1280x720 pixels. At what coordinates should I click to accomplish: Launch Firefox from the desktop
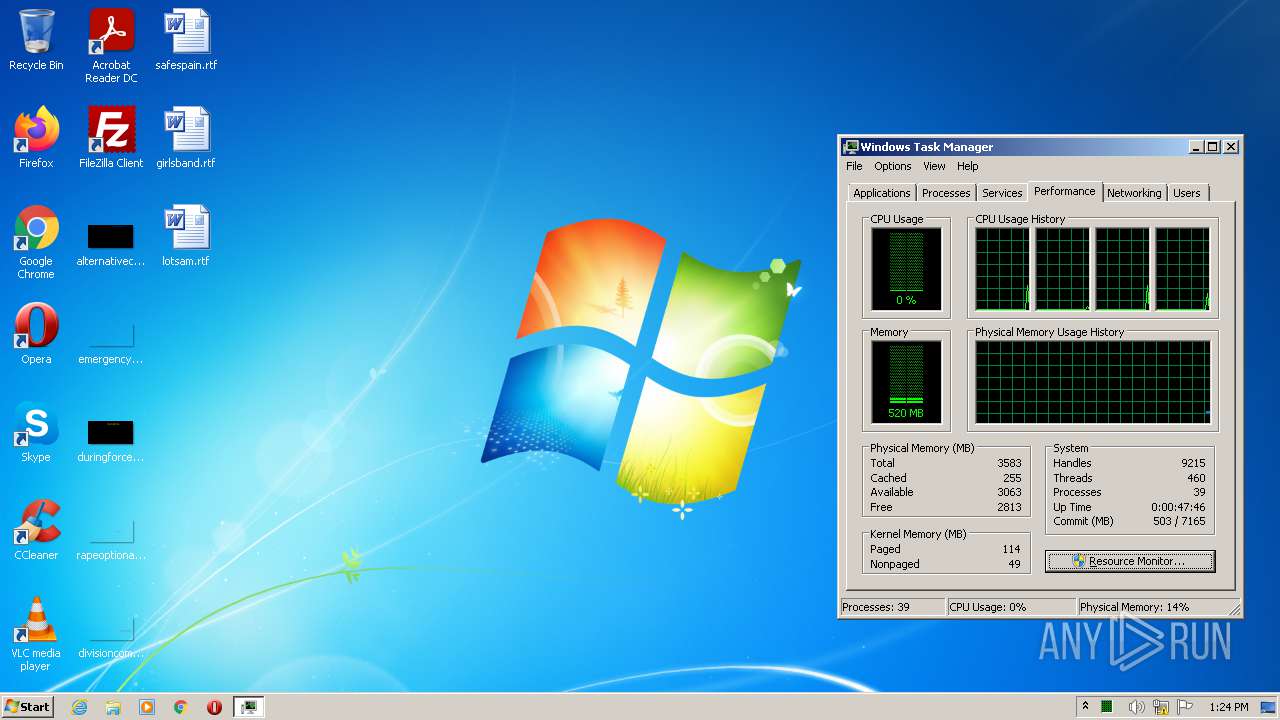(36, 138)
